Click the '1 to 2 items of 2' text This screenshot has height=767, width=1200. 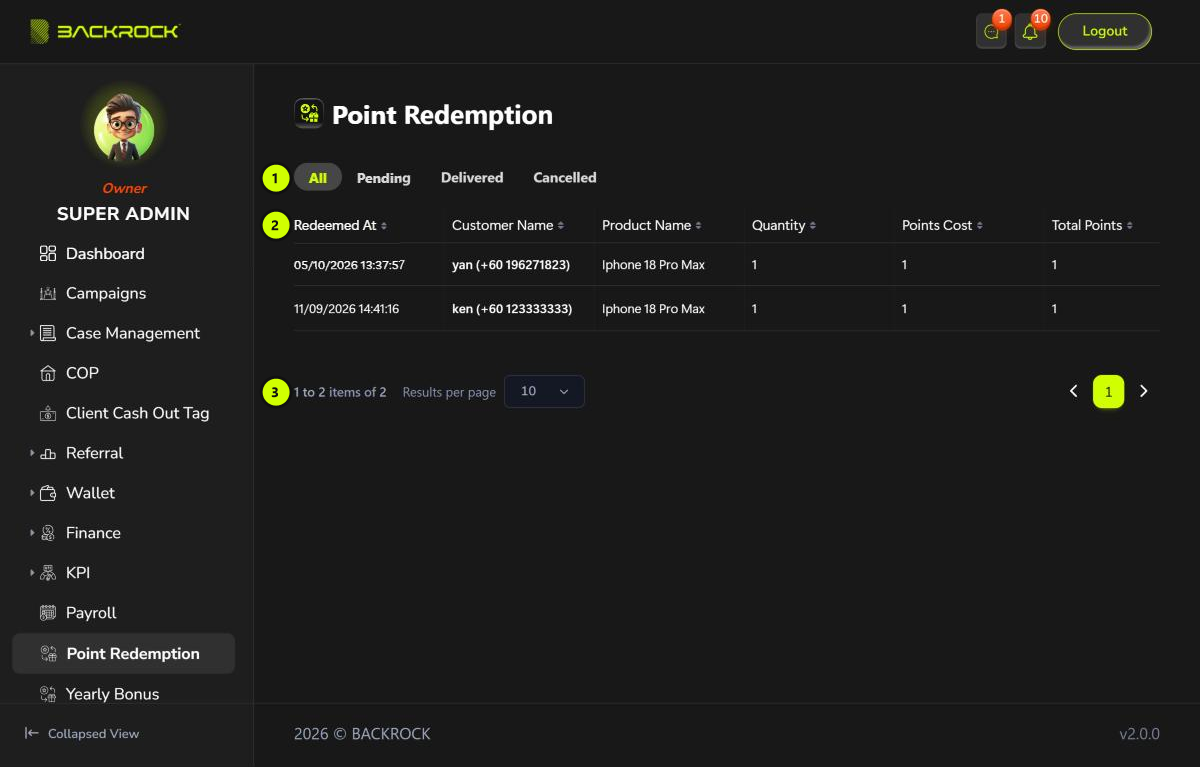(x=340, y=392)
